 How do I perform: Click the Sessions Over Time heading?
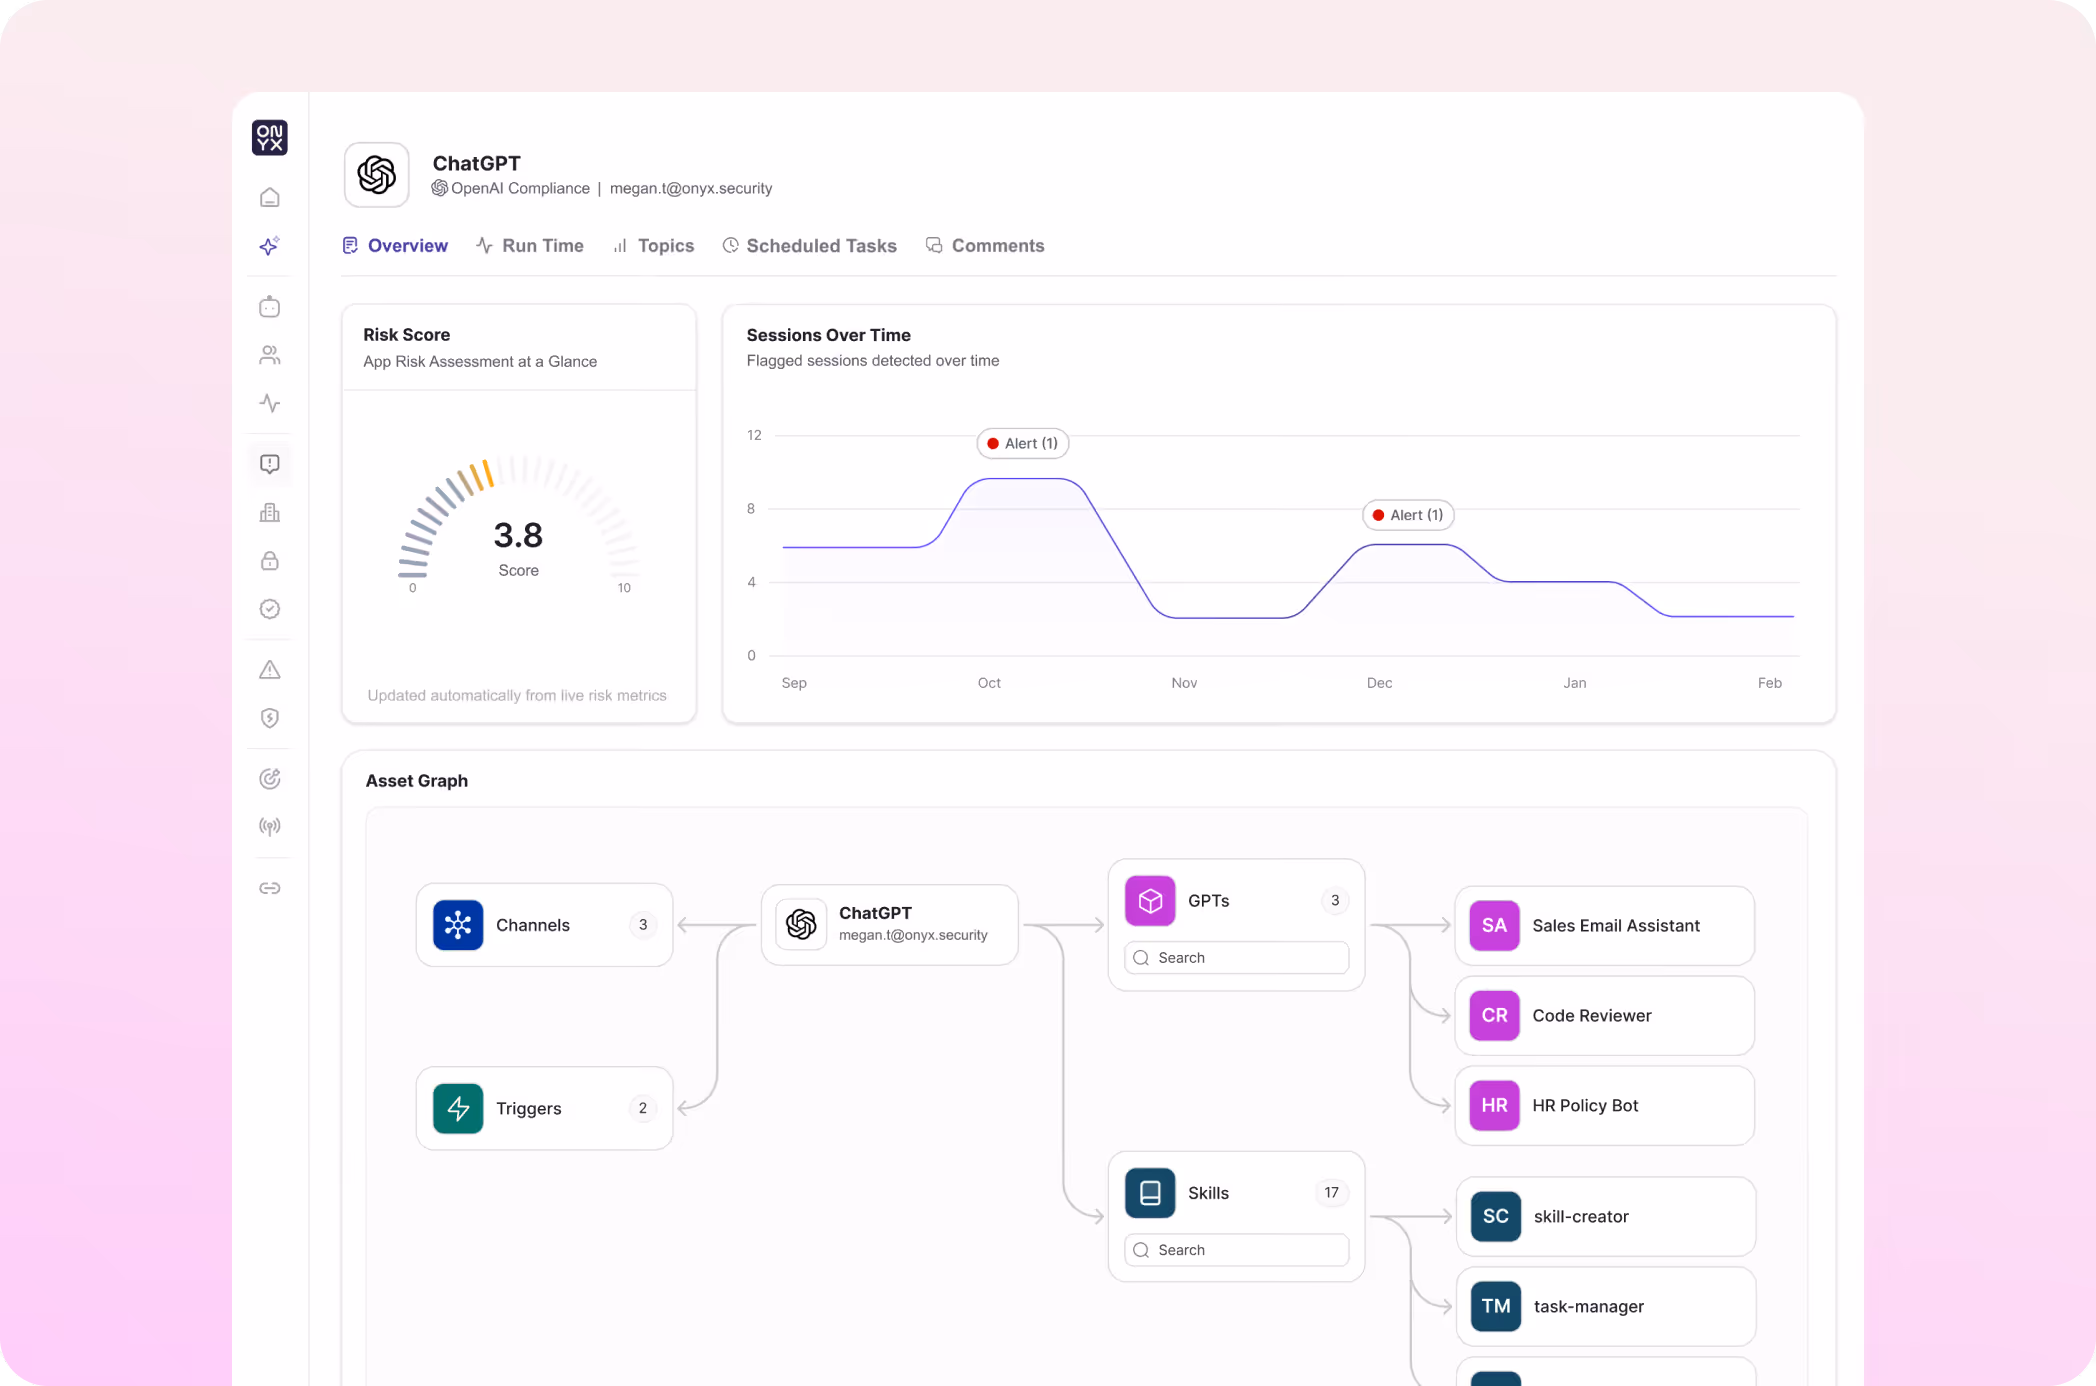[x=828, y=335]
